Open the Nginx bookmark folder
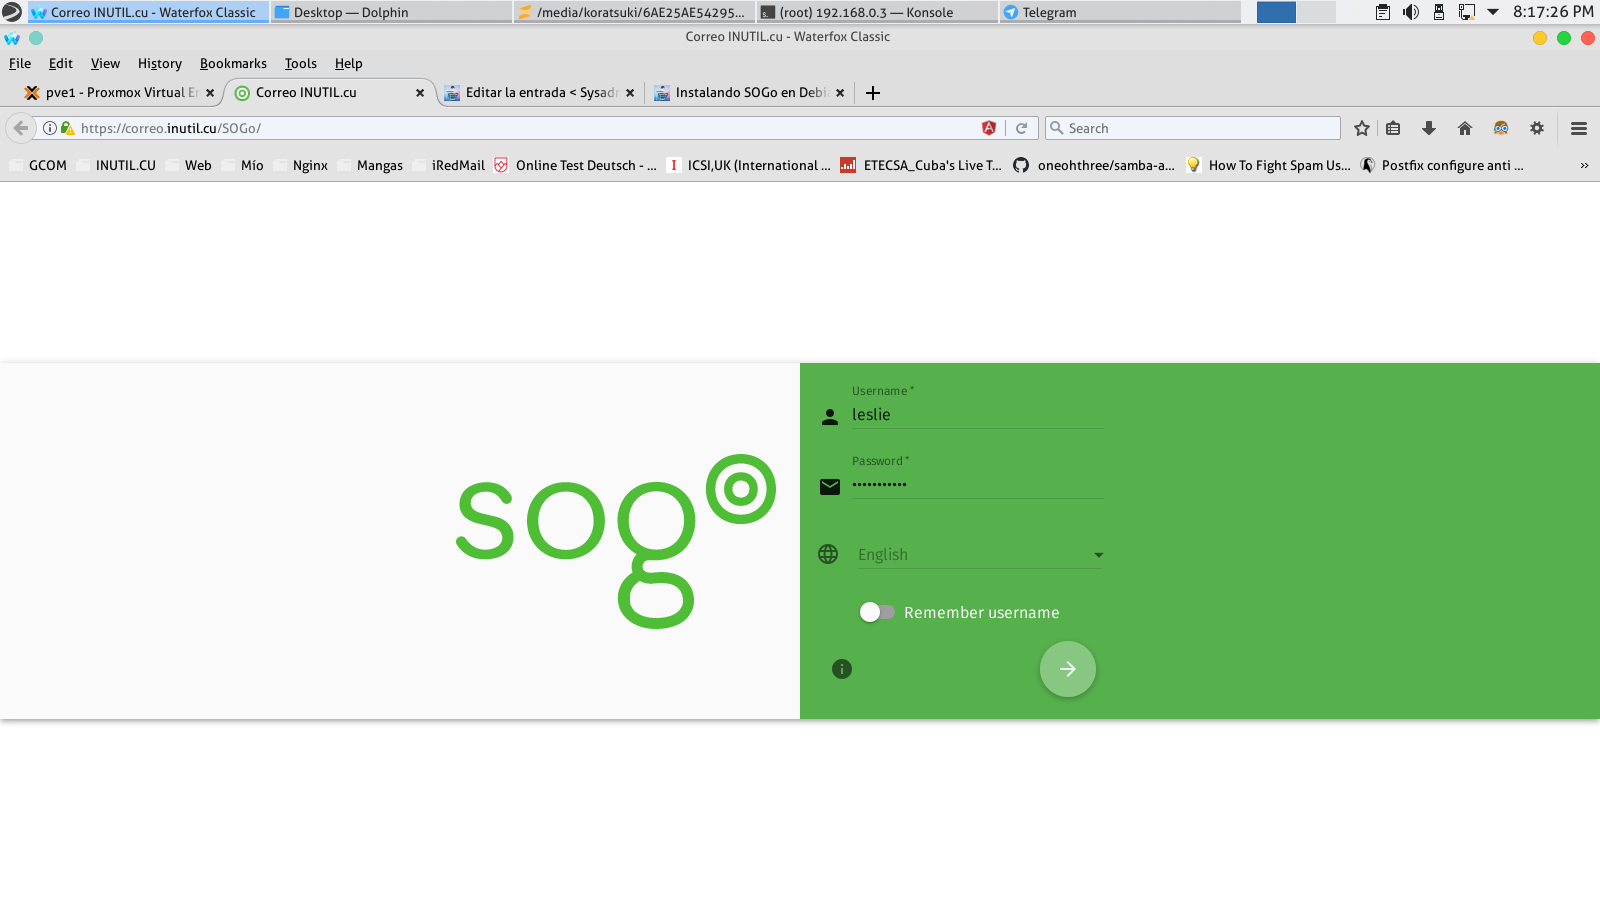The height and width of the screenshot is (900, 1600). 301,166
